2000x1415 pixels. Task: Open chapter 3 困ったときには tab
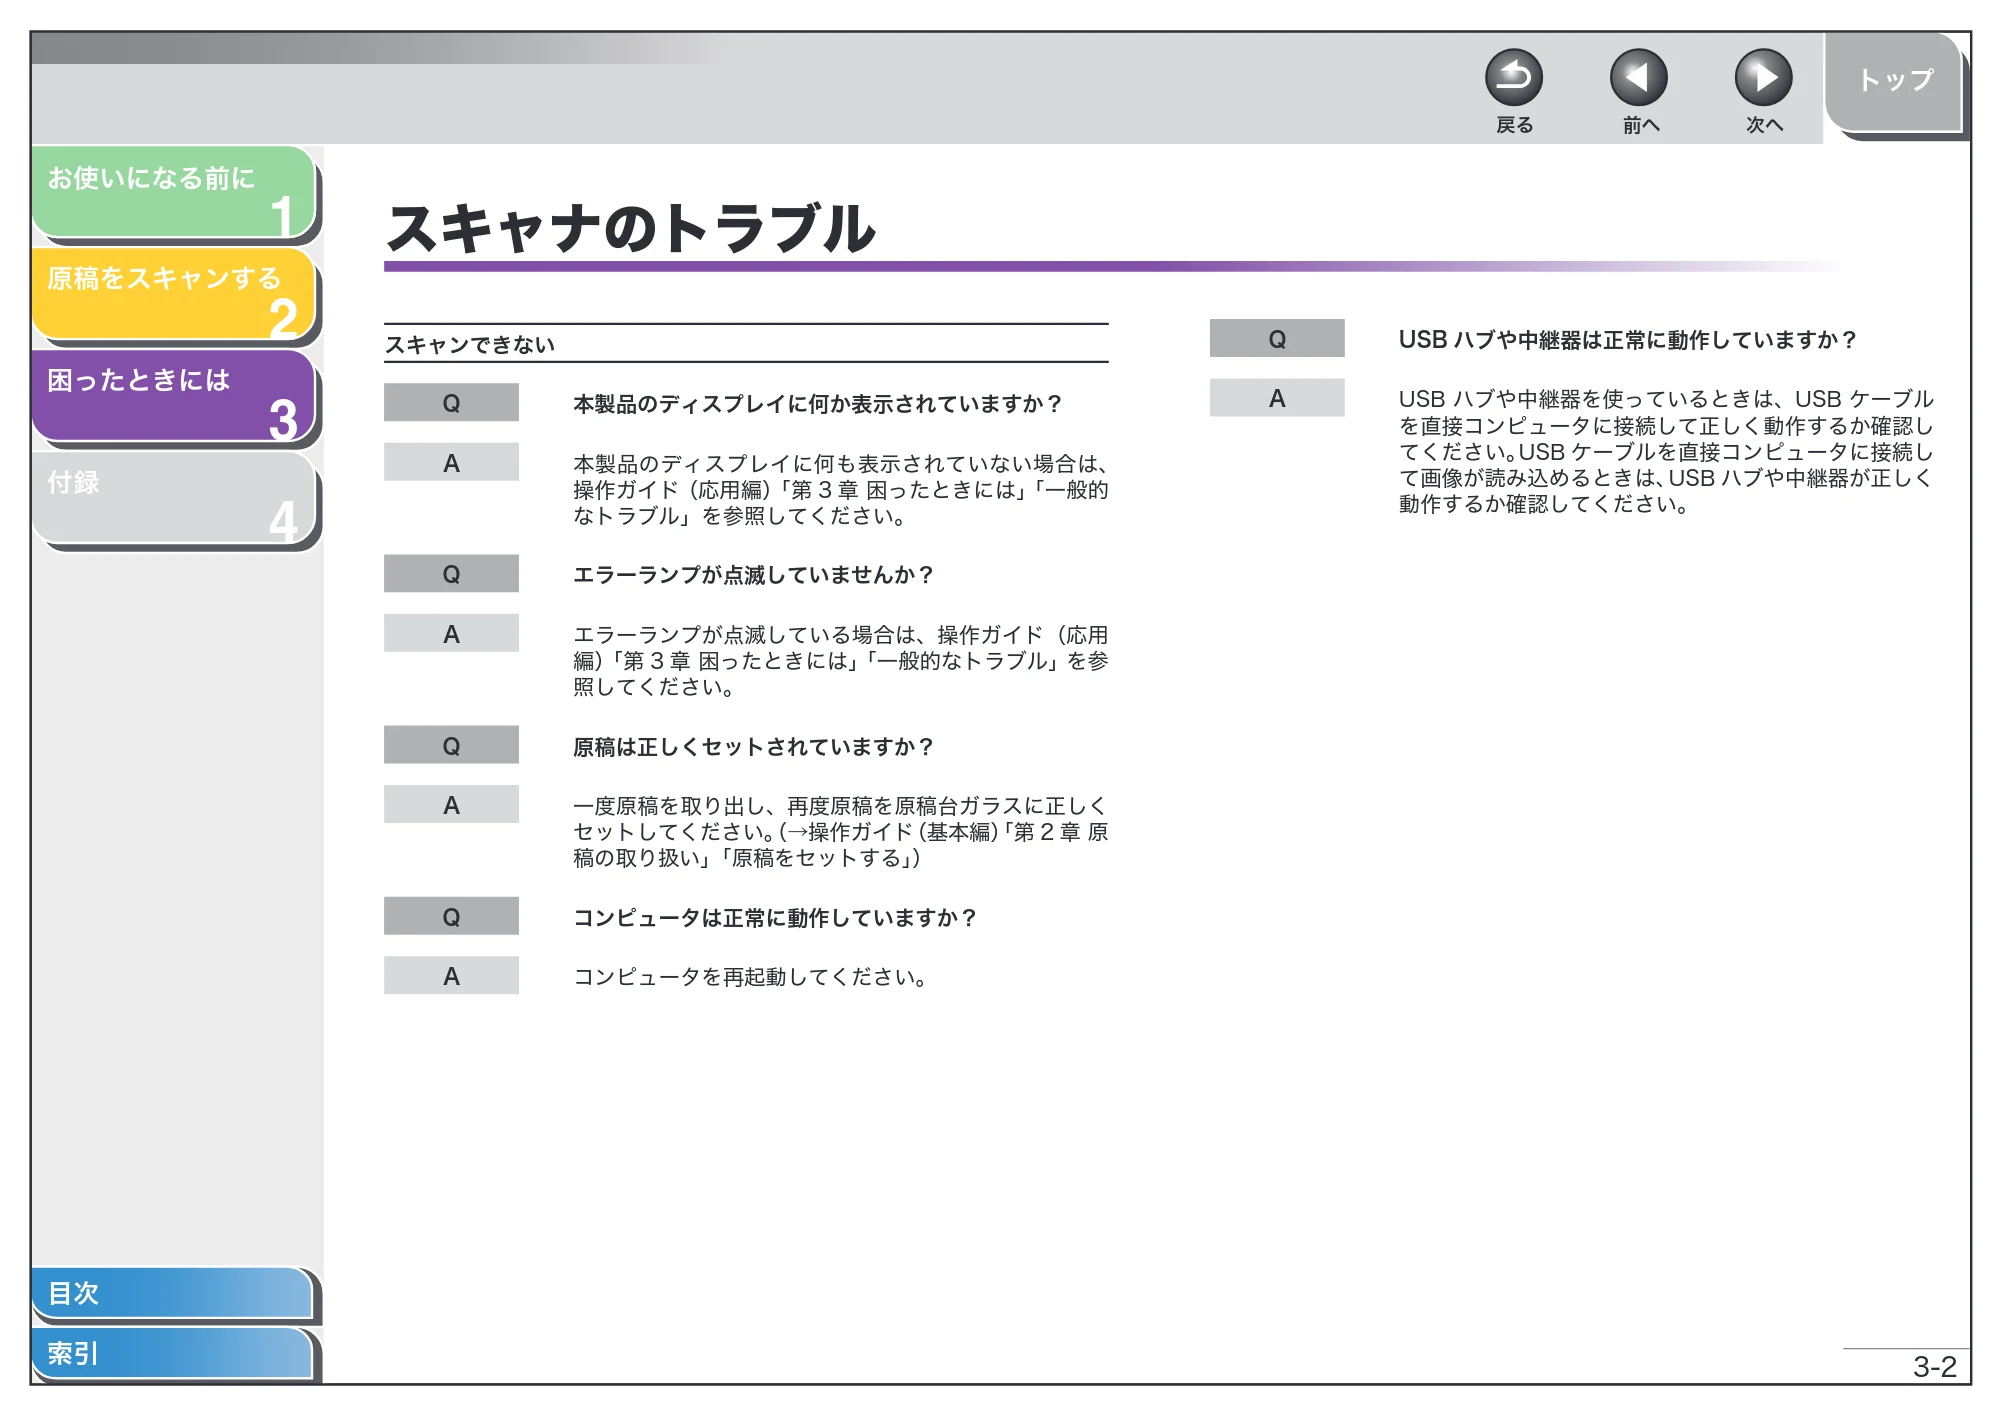tap(174, 396)
